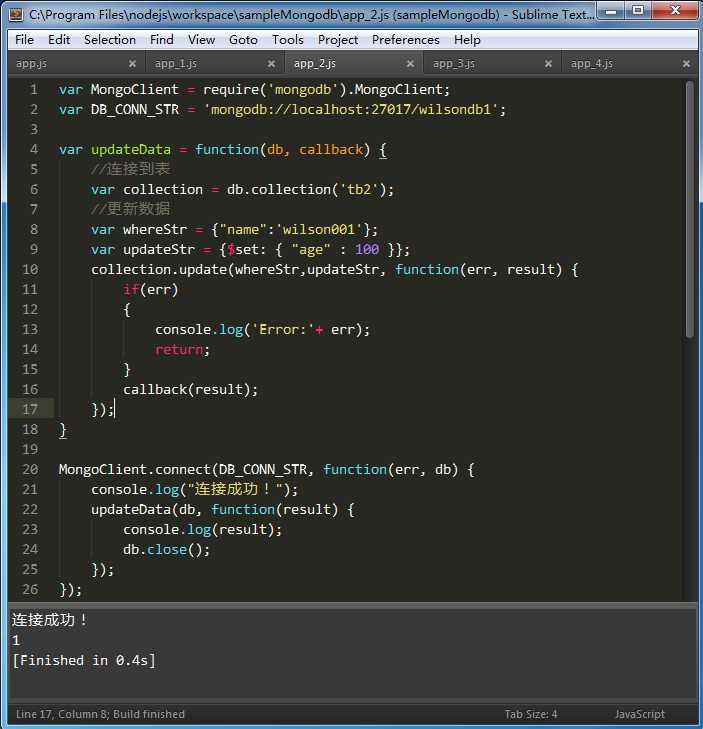Click the 'wilson001' string on line 8
The image size is (703, 729).
click(x=318, y=229)
